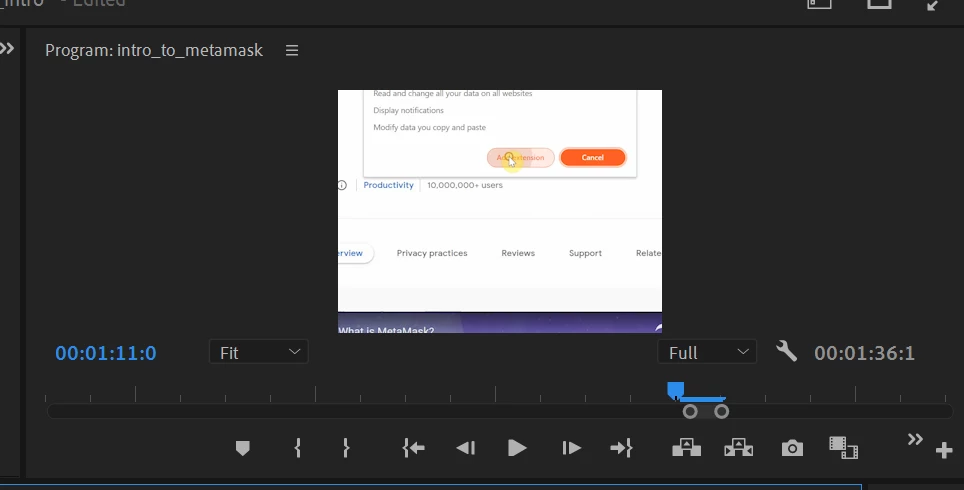Click the Mark In bracket button
This screenshot has width=964, height=490.
tap(298, 448)
